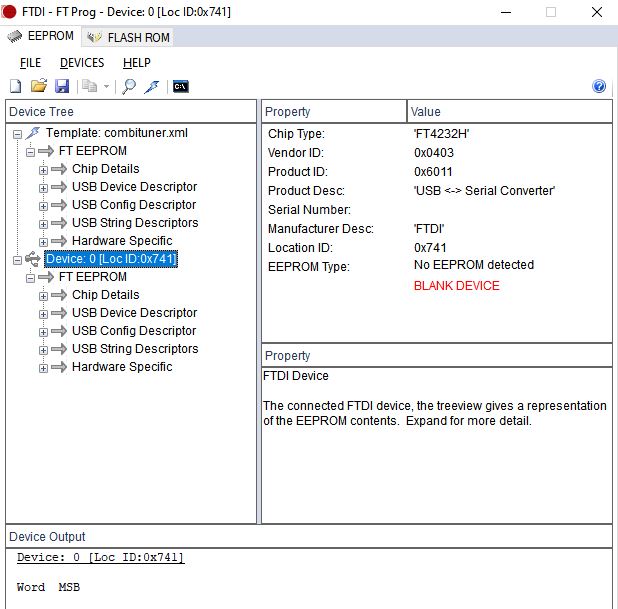Collapse FT EEPROM under the template
Image resolution: width=618 pixels, height=609 pixels.
tap(30, 152)
